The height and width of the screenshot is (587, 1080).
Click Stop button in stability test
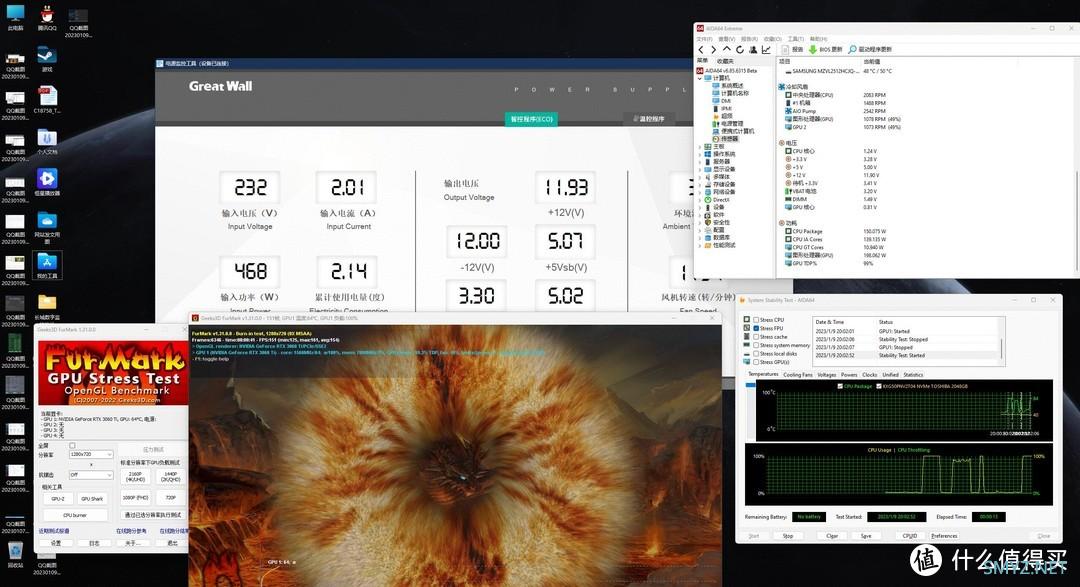click(x=788, y=535)
